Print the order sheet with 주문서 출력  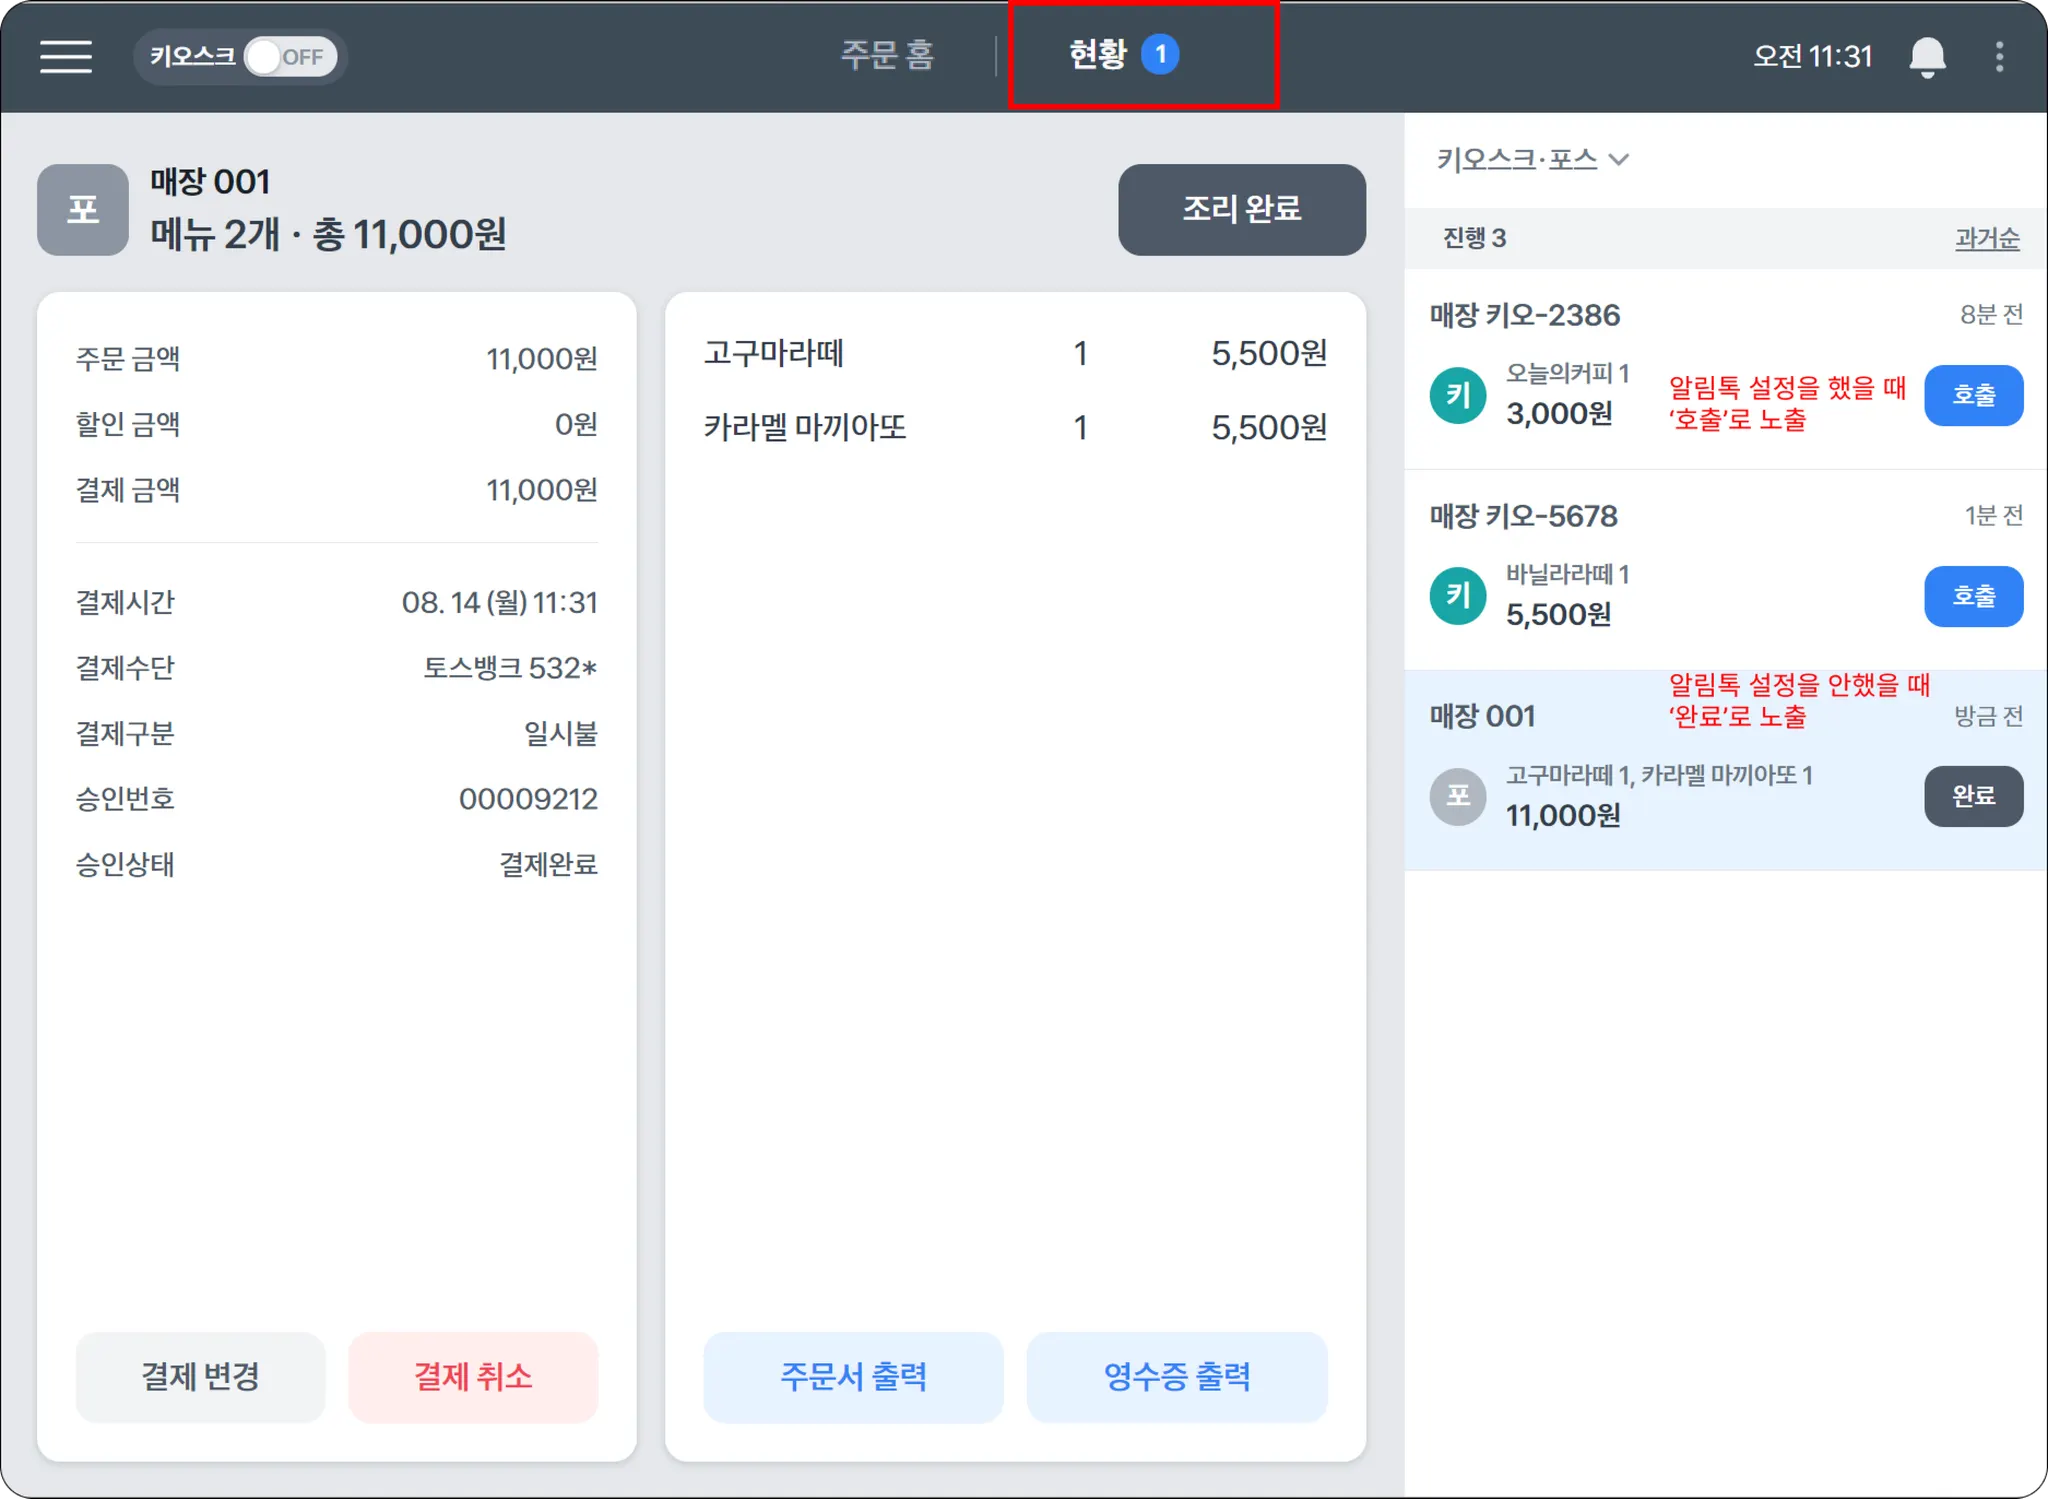coord(853,1376)
